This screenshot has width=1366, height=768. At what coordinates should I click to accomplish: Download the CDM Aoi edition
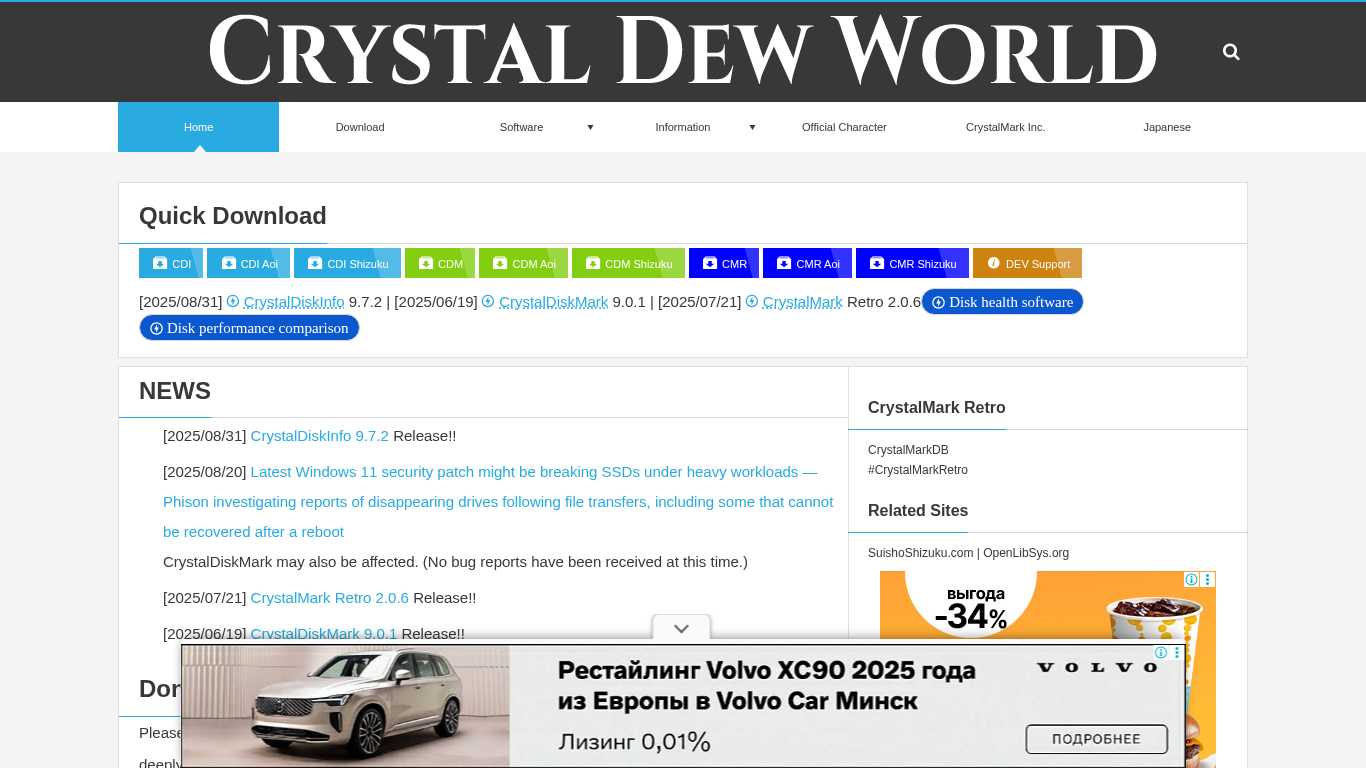[x=523, y=263]
